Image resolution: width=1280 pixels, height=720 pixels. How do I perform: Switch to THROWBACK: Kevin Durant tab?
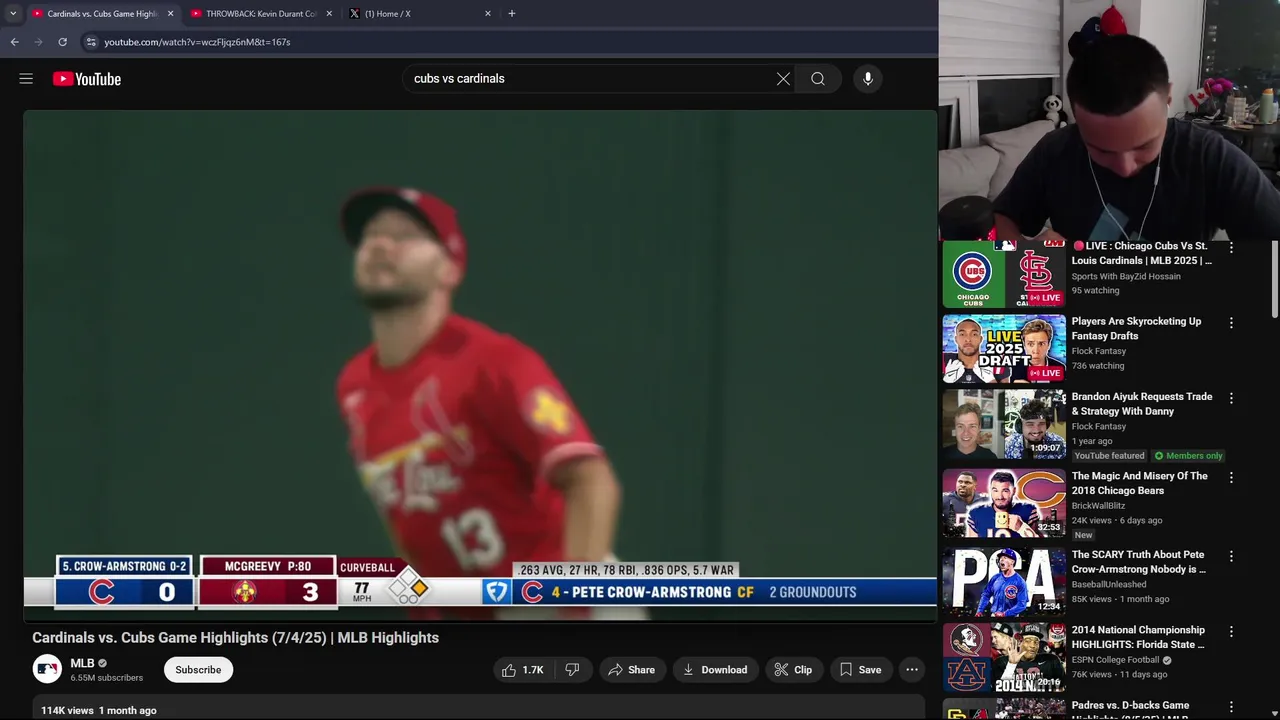(x=261, y=14)
